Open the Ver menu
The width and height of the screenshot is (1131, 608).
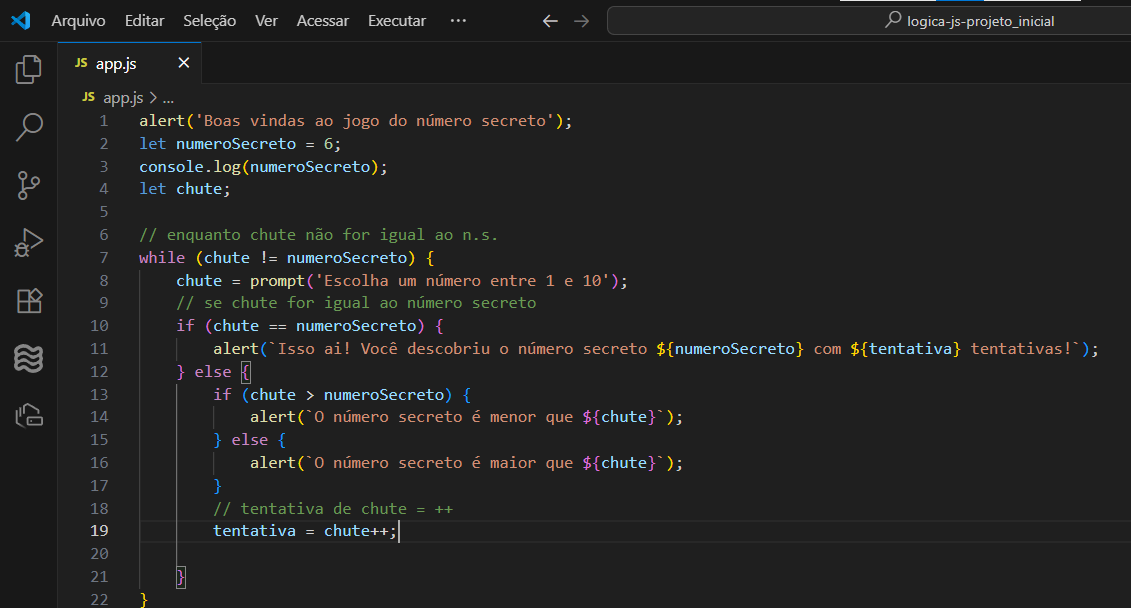point(266,21)
